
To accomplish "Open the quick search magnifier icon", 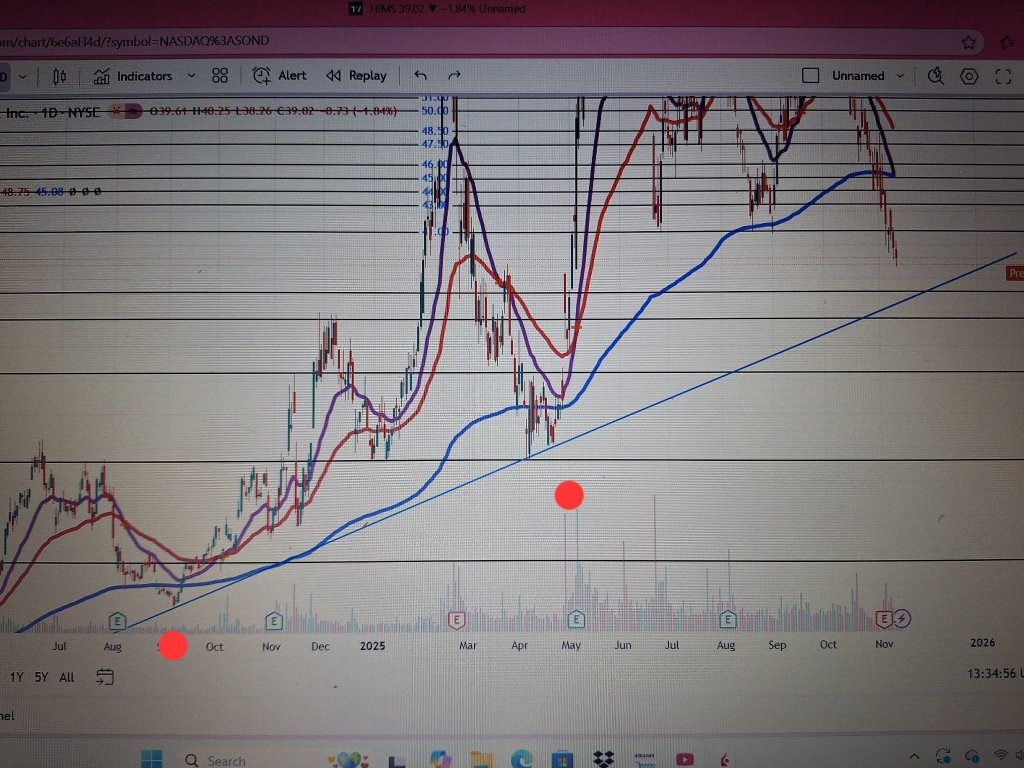I will (x=936, y=76).
